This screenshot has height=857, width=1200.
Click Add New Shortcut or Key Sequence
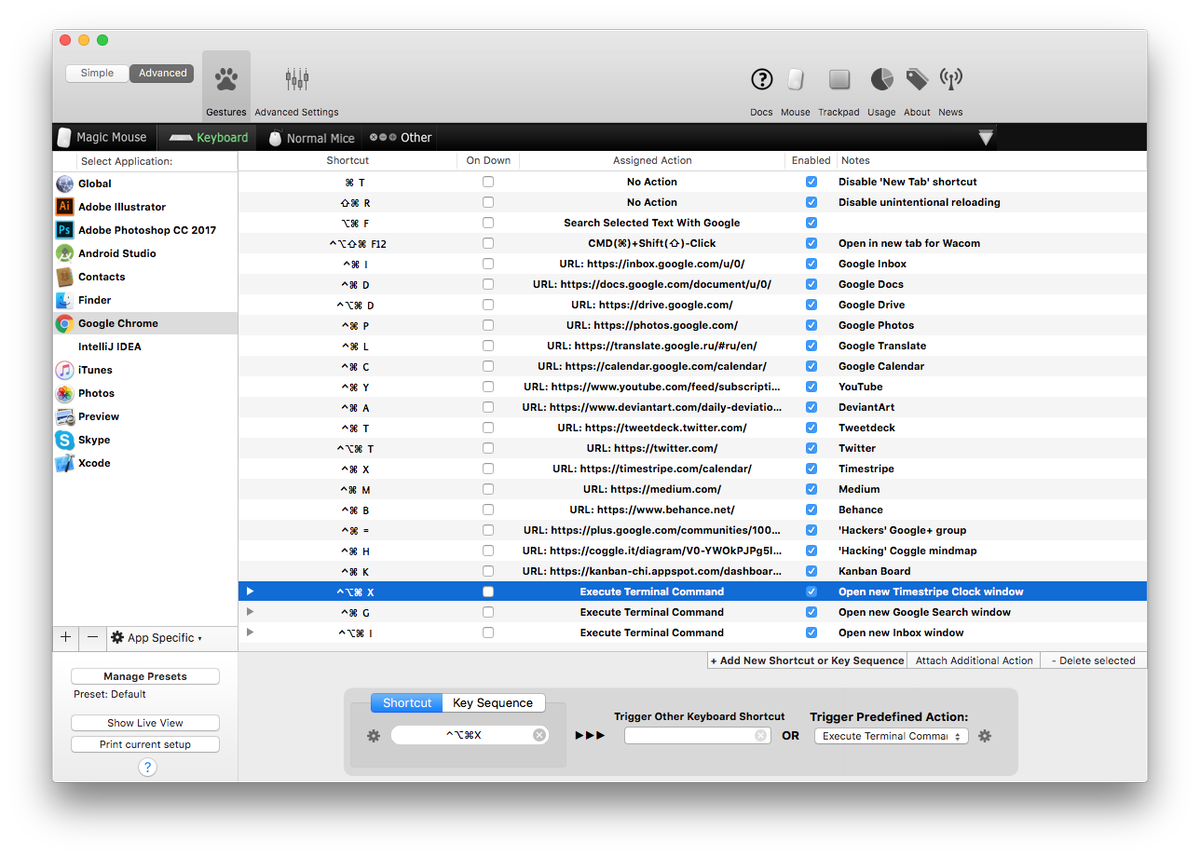806,660
